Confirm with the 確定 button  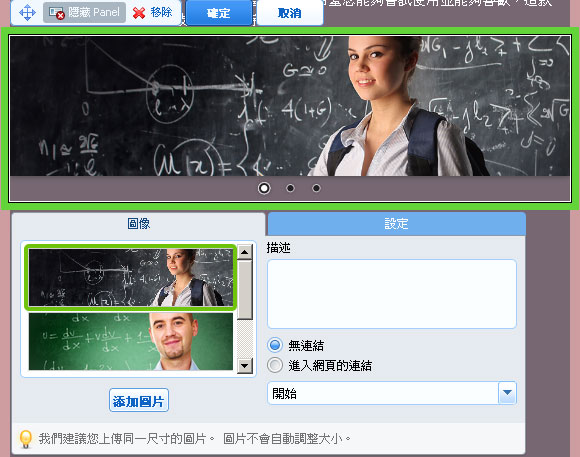pos(219,13)
